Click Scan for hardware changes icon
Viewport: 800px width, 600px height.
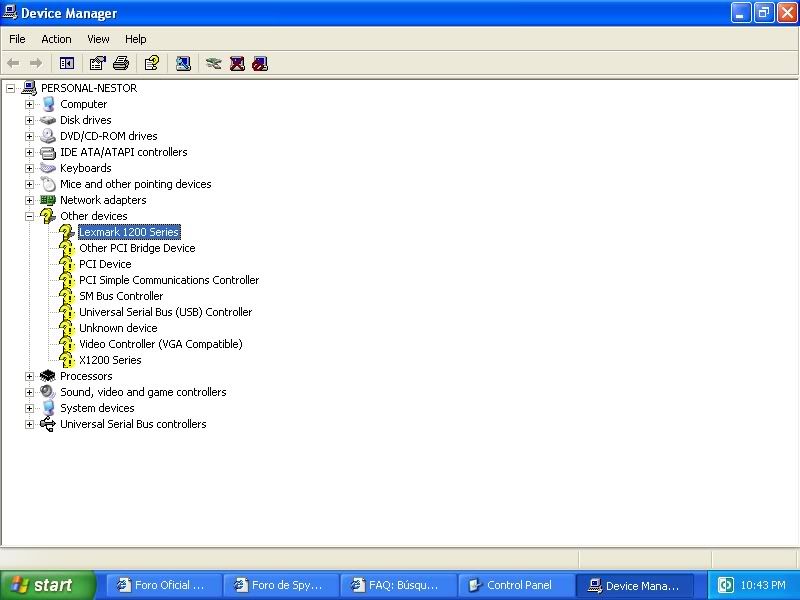183,63
